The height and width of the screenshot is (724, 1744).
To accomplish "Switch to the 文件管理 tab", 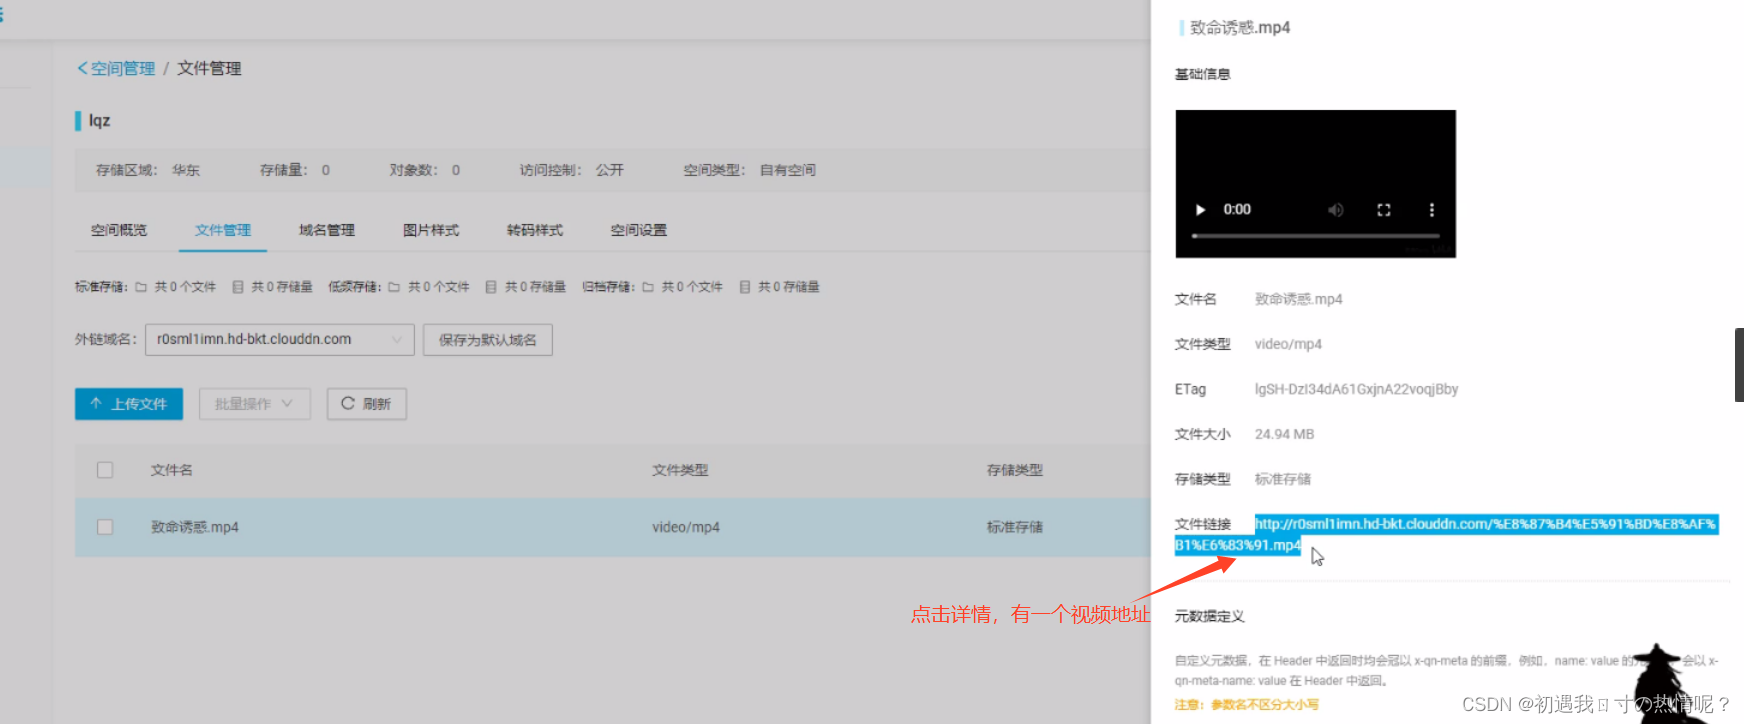I will pyautogui.click(x=223, y=230).
